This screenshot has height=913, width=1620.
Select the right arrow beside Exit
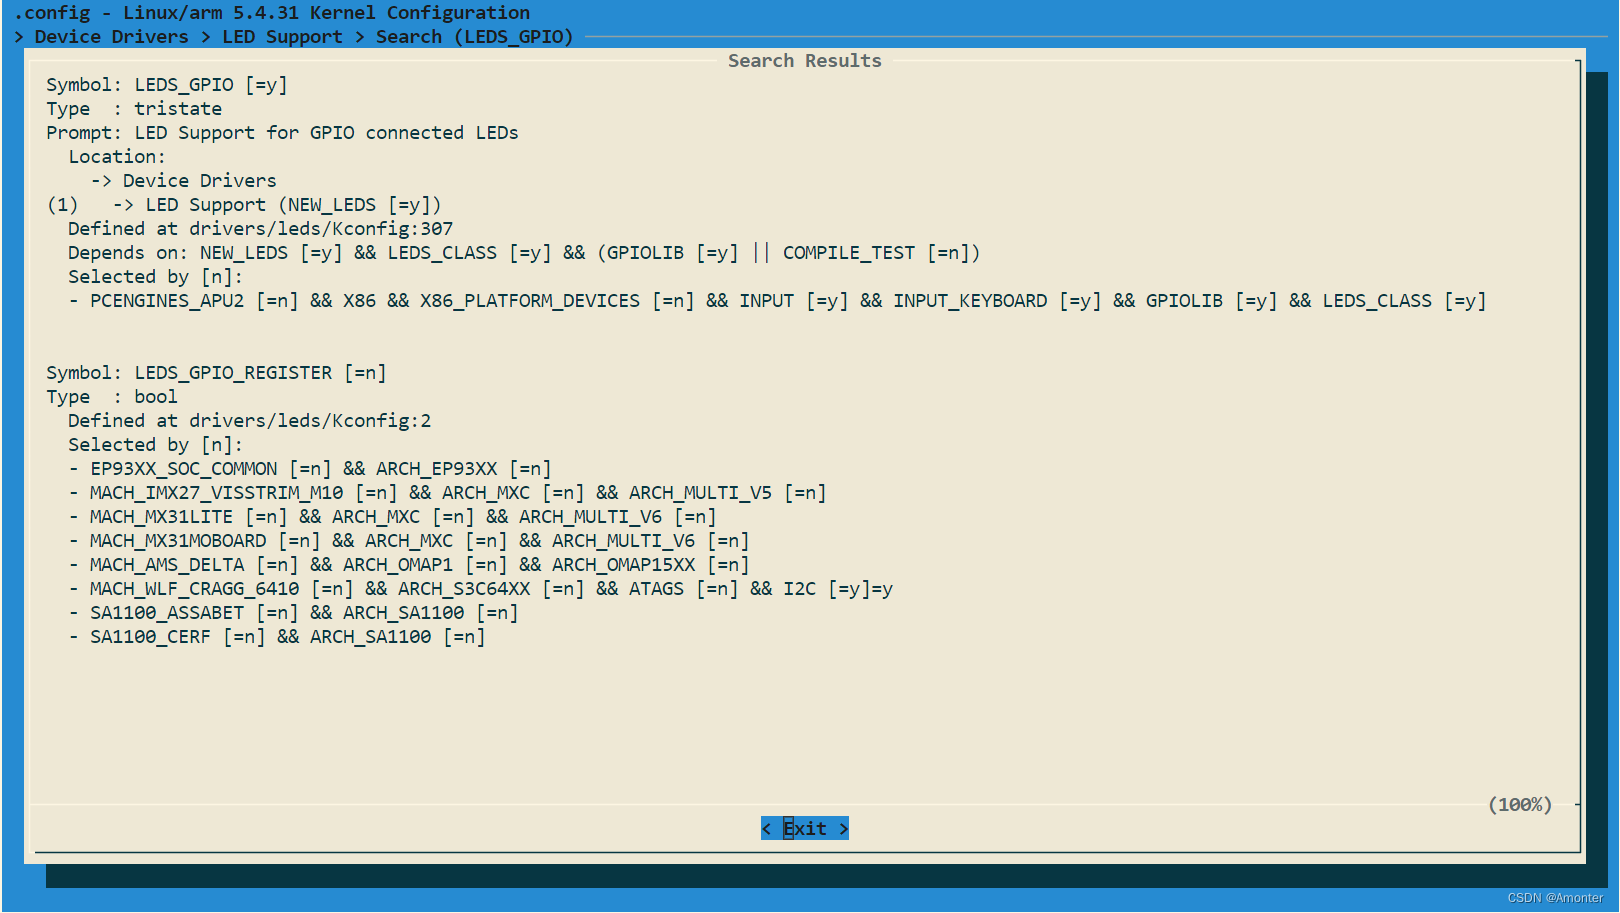843,828
